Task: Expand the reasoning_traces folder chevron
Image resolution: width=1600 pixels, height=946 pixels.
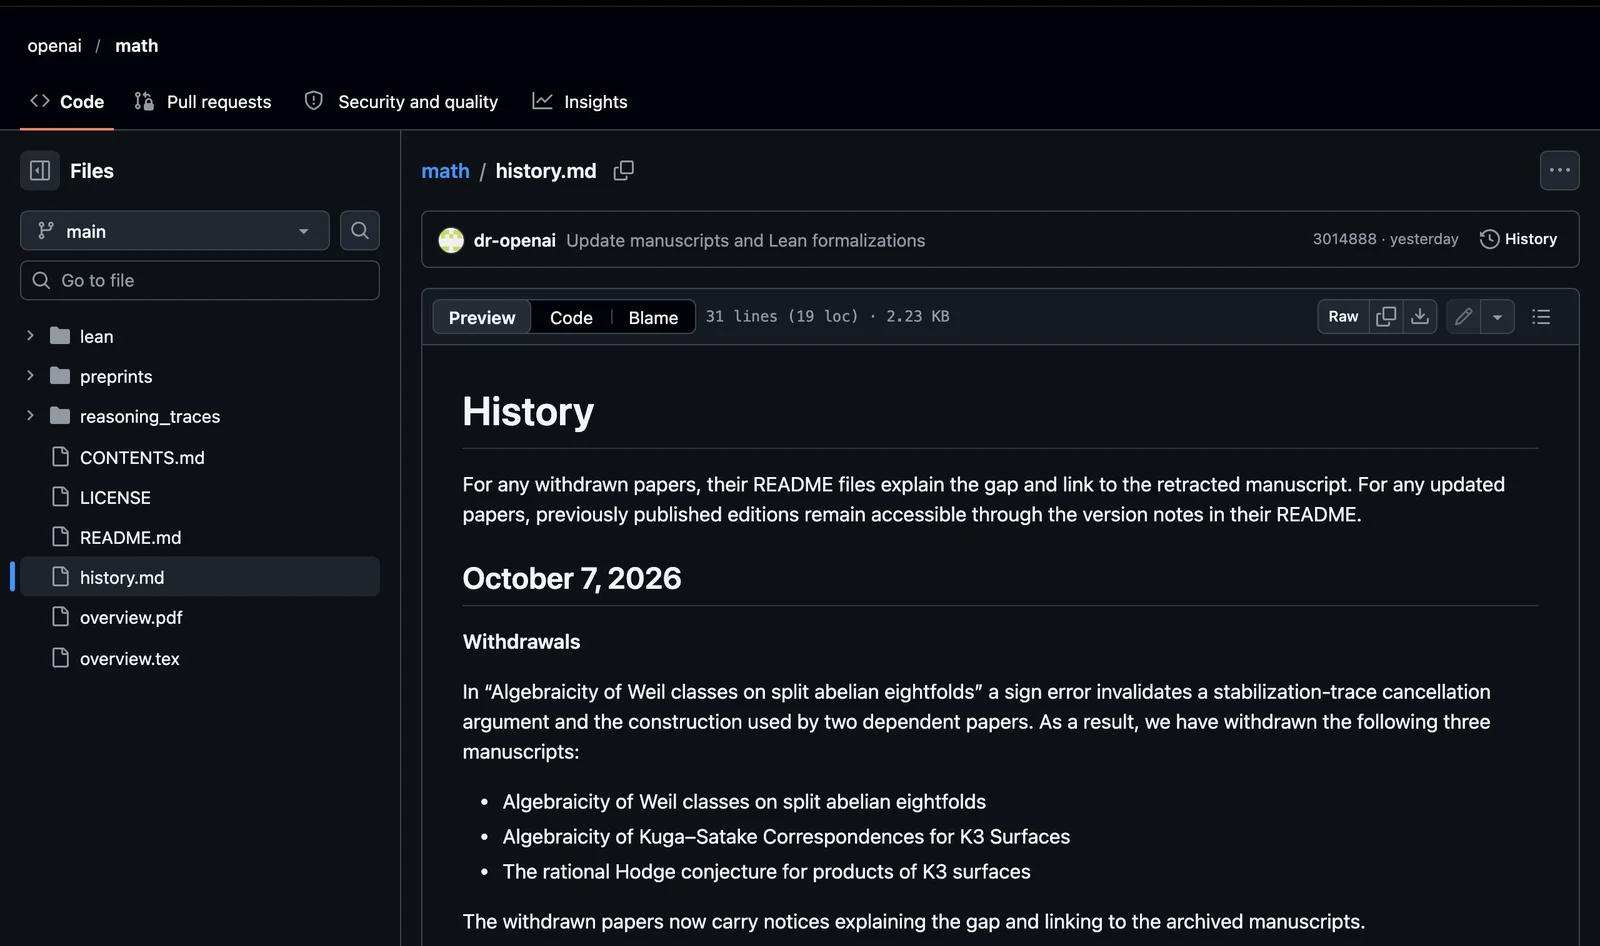Action: point(30,416)
